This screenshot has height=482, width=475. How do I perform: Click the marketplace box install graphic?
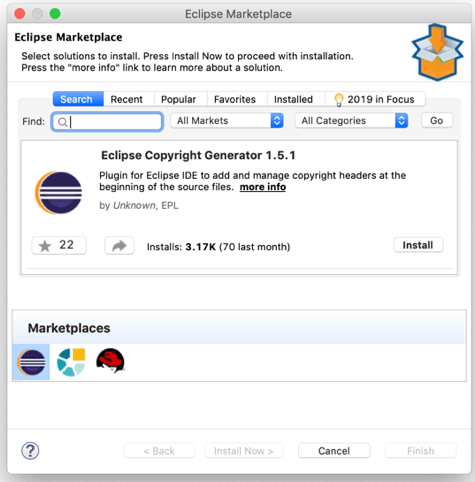[437, 52]
